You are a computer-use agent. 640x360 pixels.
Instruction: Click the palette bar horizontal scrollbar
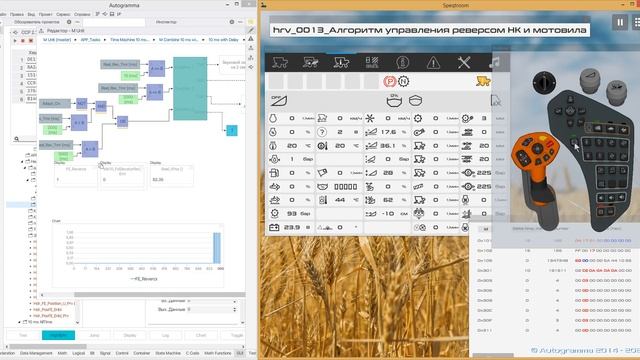[x=48, y=347]
